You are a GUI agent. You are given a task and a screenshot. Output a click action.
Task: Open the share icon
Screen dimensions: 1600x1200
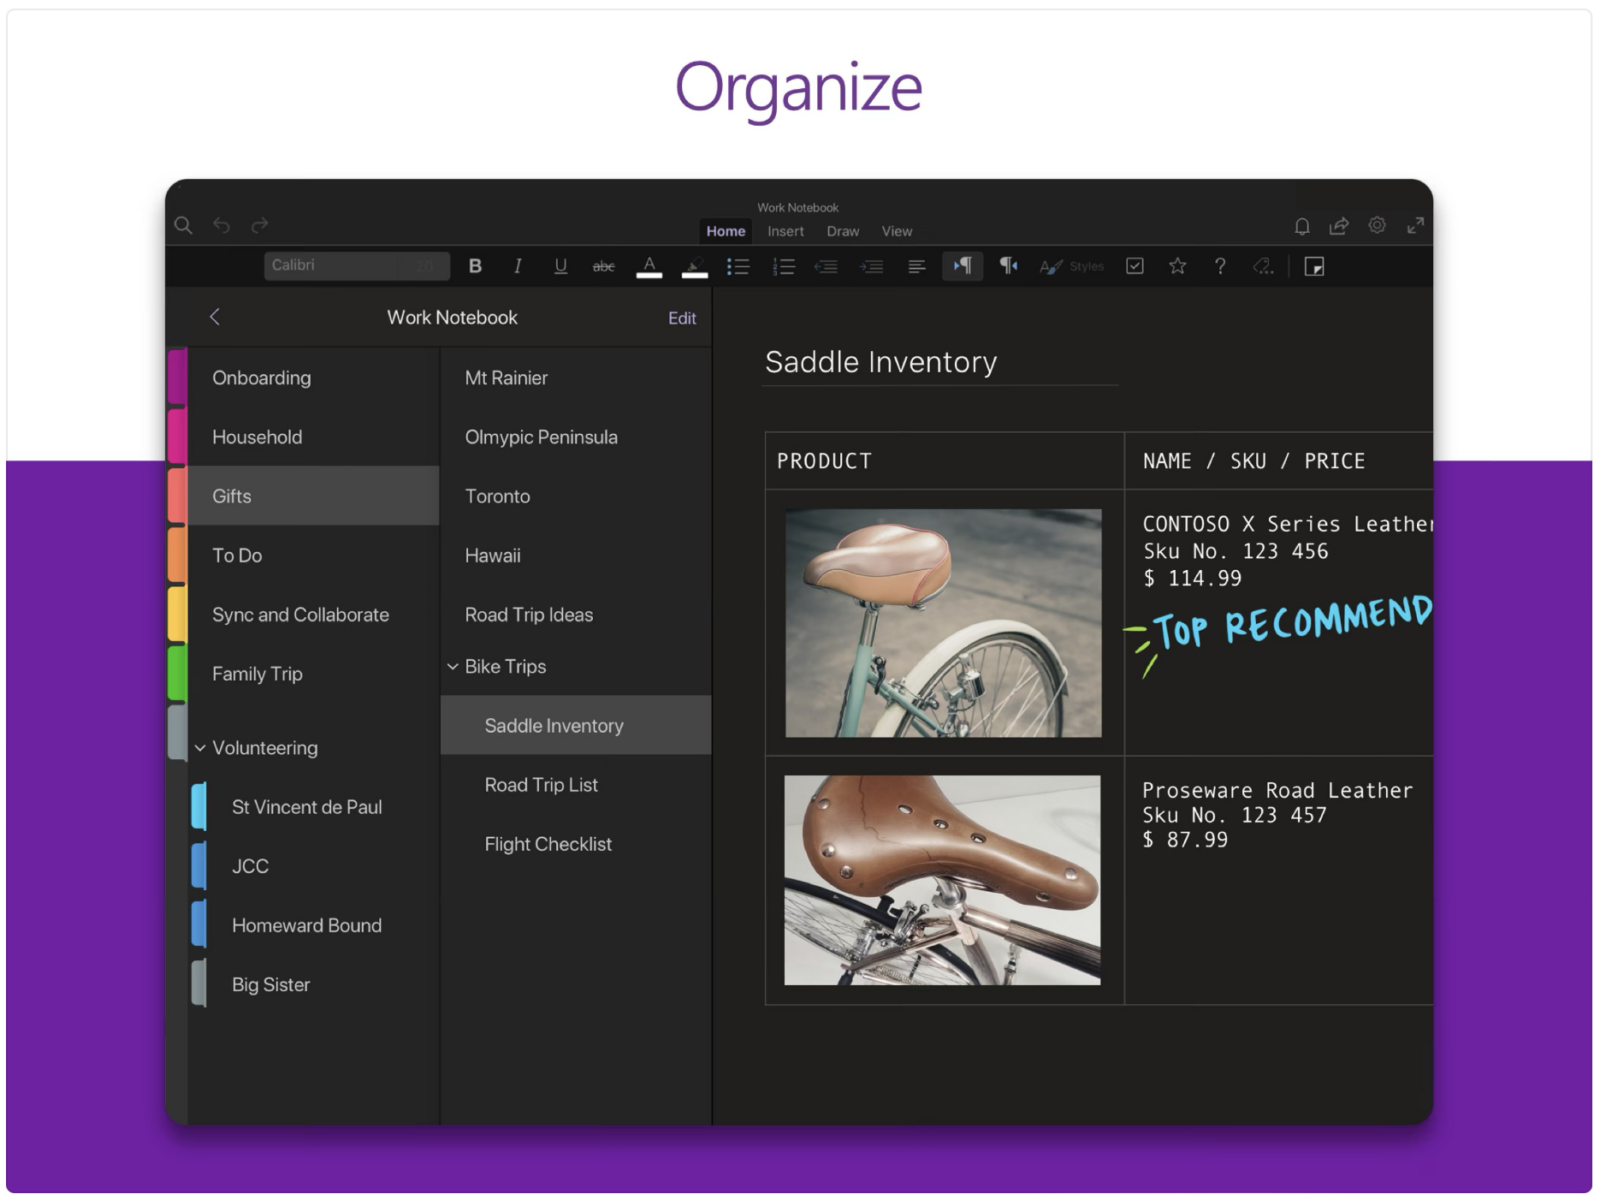click(x=1339, y=226)
